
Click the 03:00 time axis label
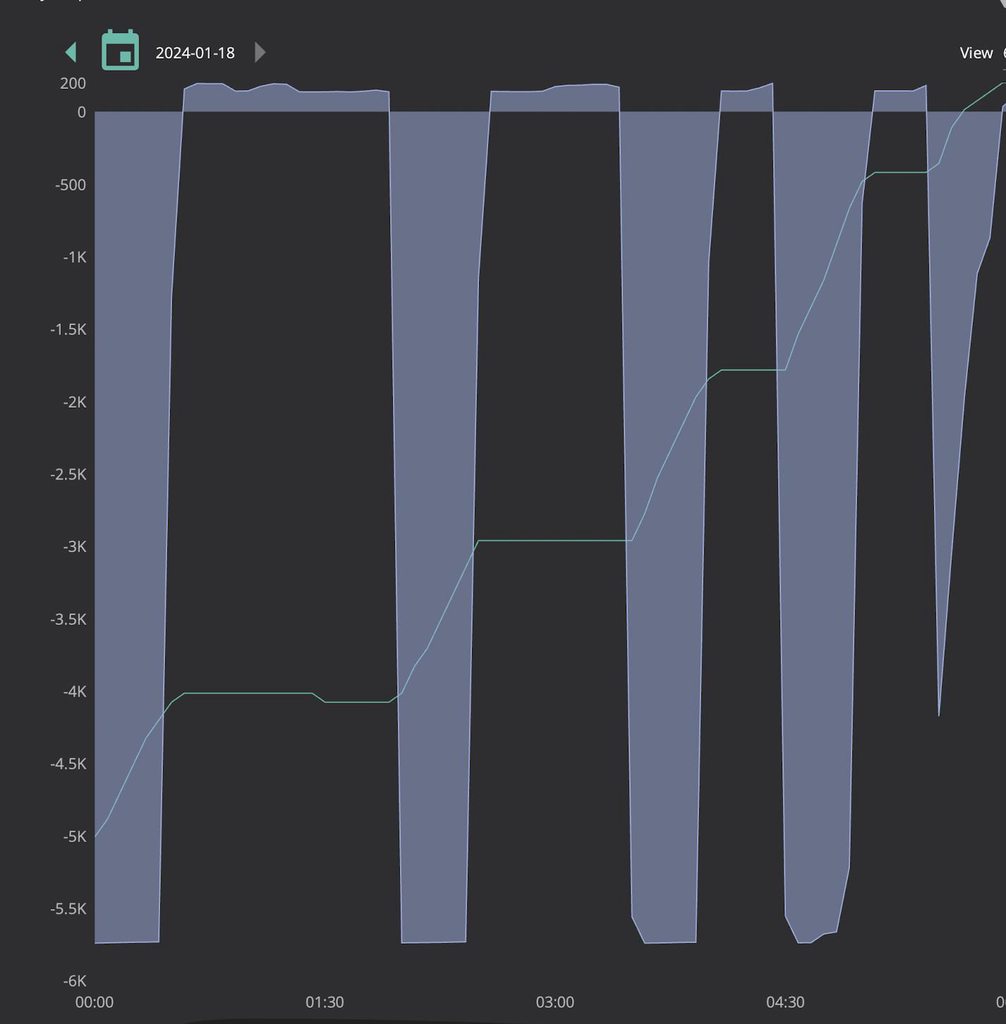[555, 1002]
